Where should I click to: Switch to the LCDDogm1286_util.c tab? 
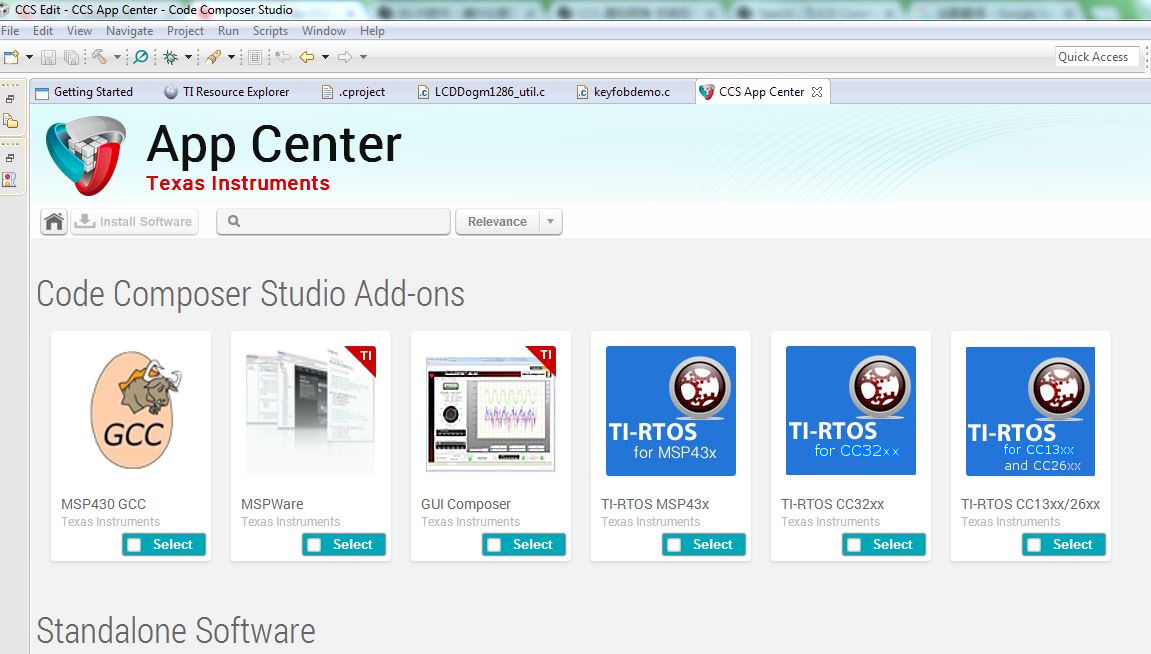[482, 92]
